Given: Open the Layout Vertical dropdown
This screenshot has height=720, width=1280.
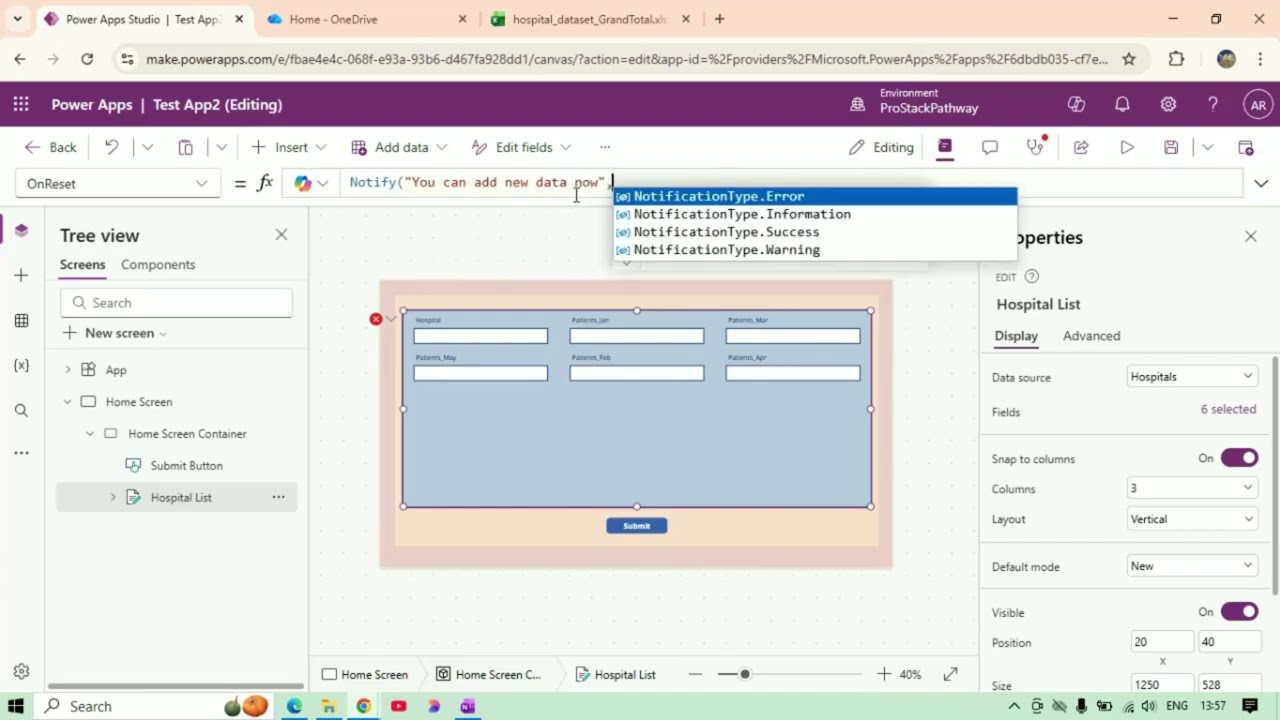Looking at the screenshot, I should coord(1191,519).
